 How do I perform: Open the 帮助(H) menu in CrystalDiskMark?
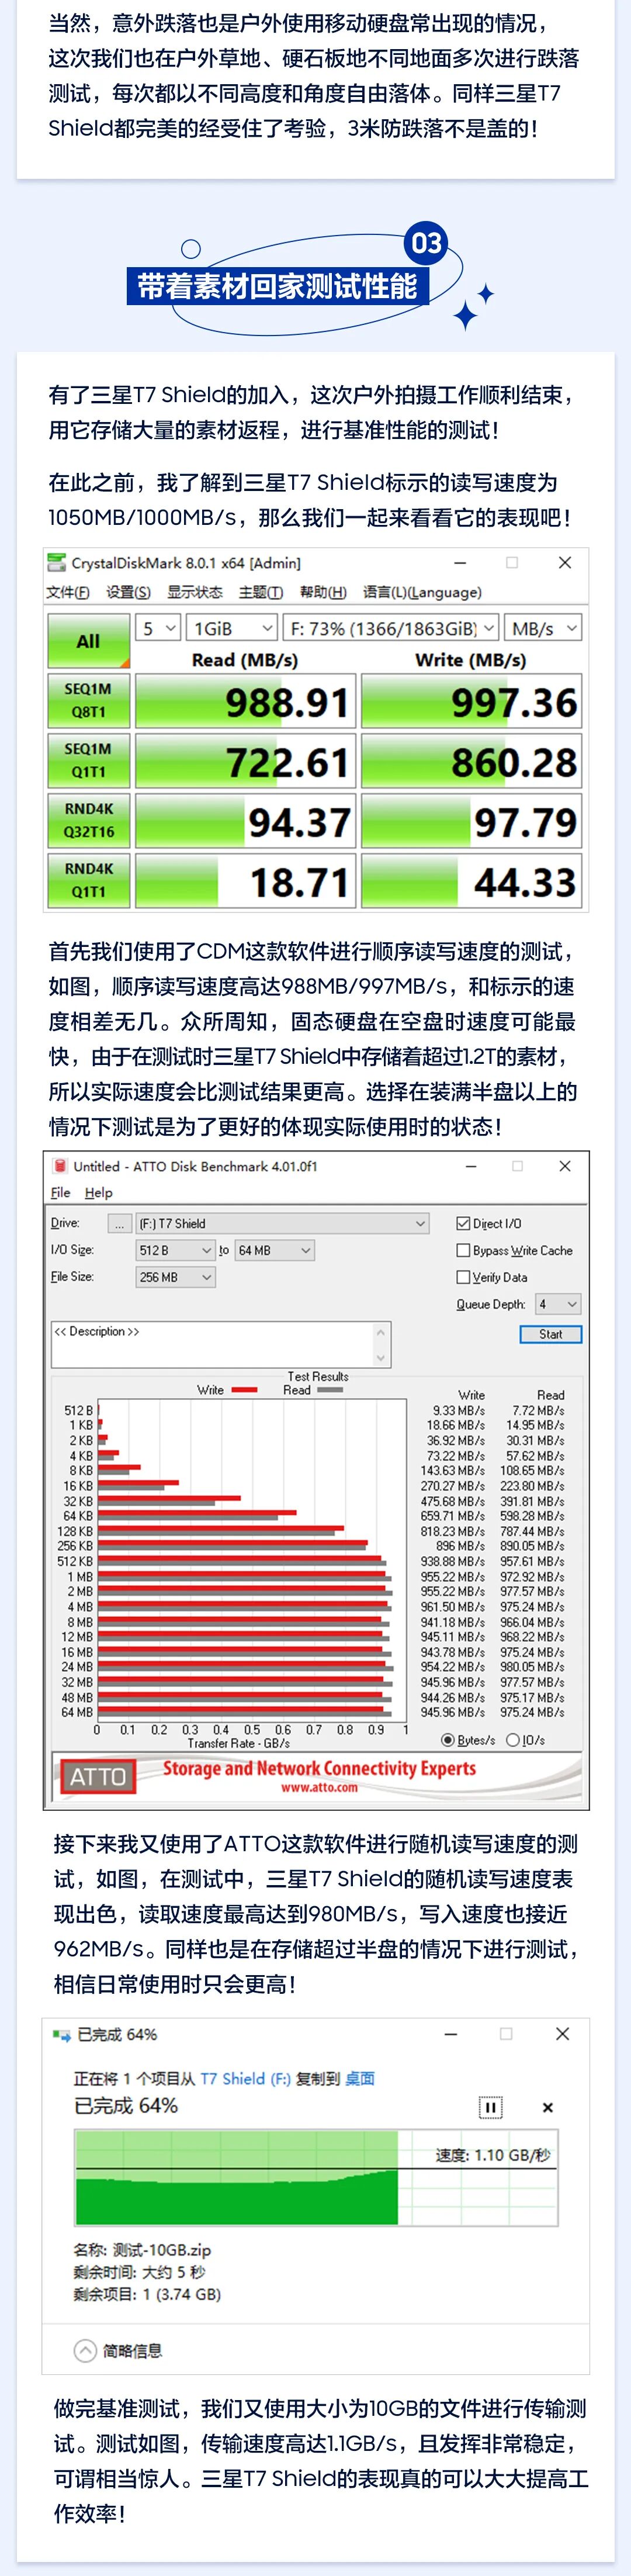coord(323,592)
